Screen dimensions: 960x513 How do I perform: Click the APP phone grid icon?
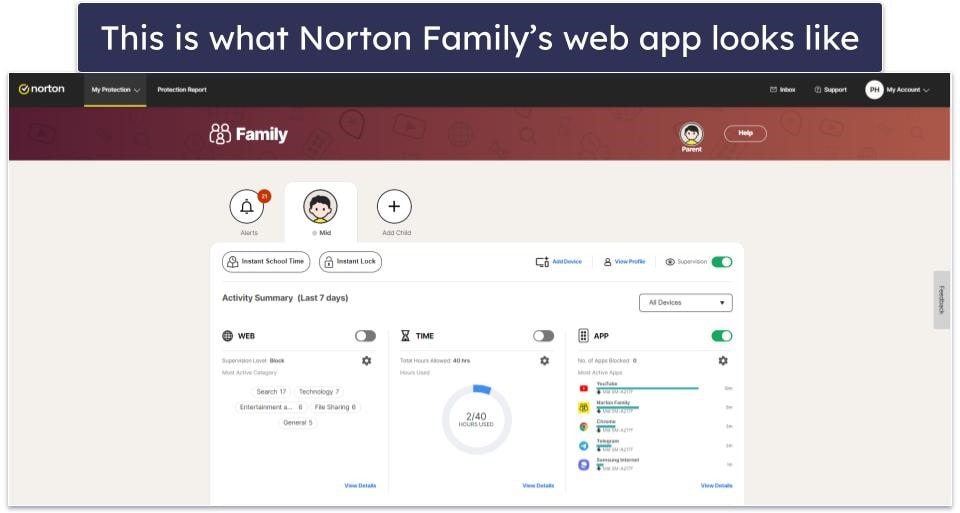coord(583,336)
